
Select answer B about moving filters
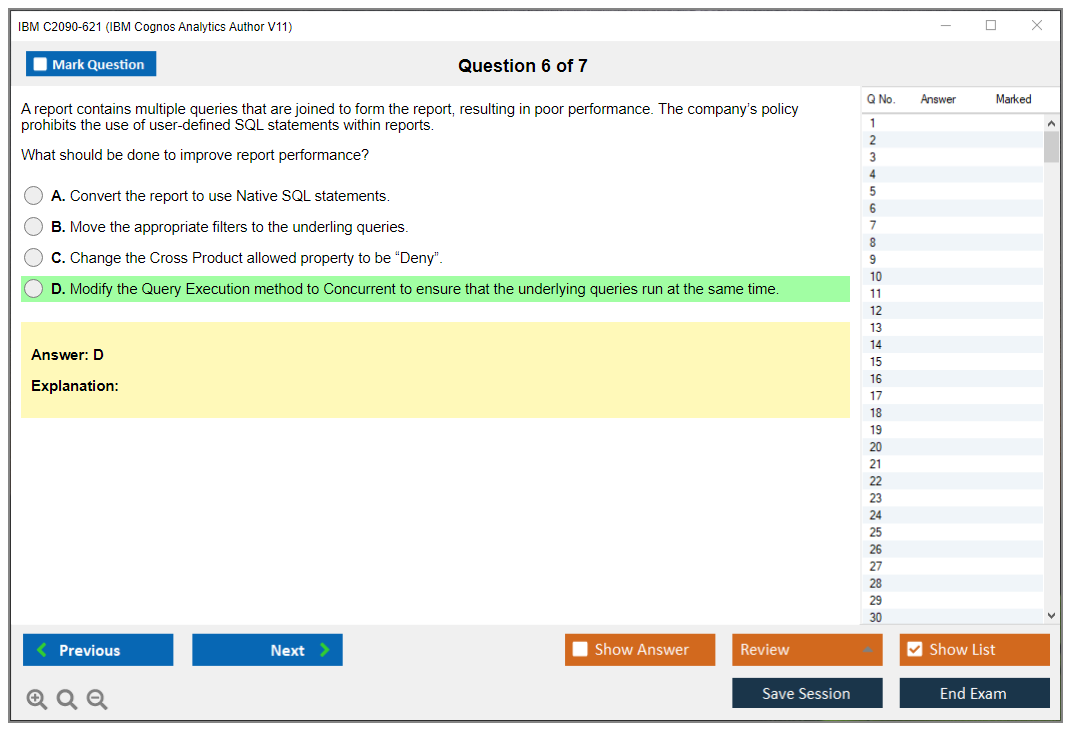tap(34, 227)
